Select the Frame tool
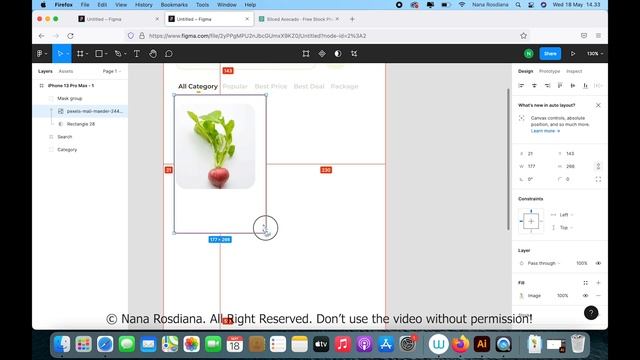Image resolution: width=640 pixels, height=360 pixels. click(x=80, y=53)
